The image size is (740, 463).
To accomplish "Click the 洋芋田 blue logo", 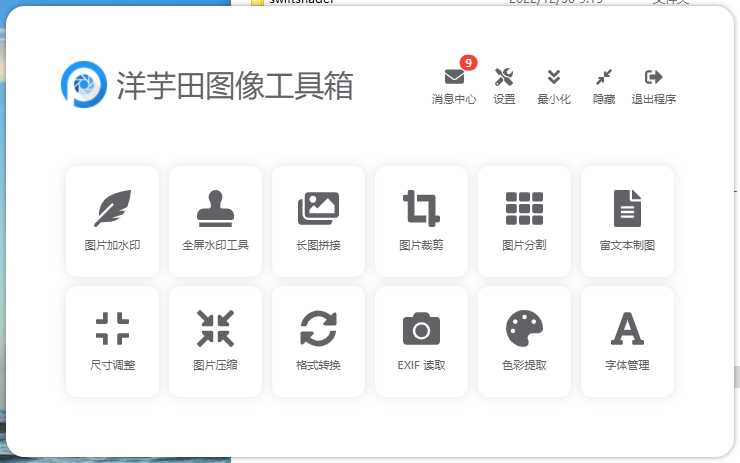I will pyautogui.click(x=84, y=84).
